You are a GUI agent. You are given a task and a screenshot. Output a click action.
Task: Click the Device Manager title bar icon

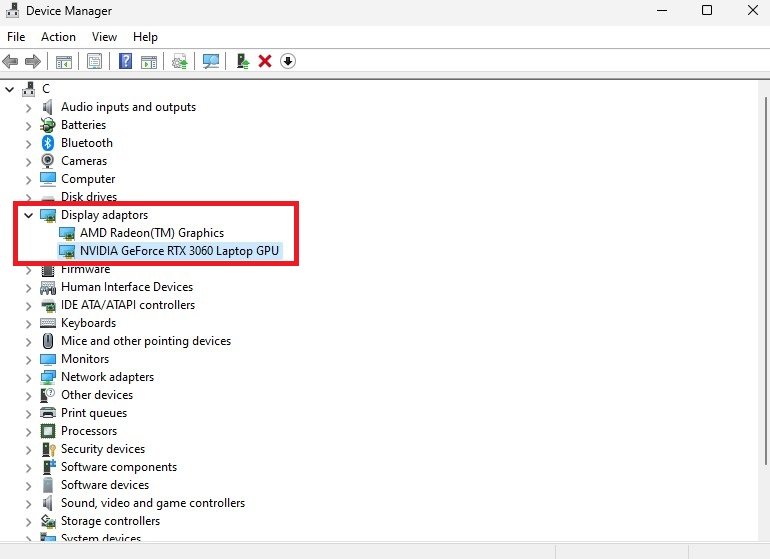point(12,10)
